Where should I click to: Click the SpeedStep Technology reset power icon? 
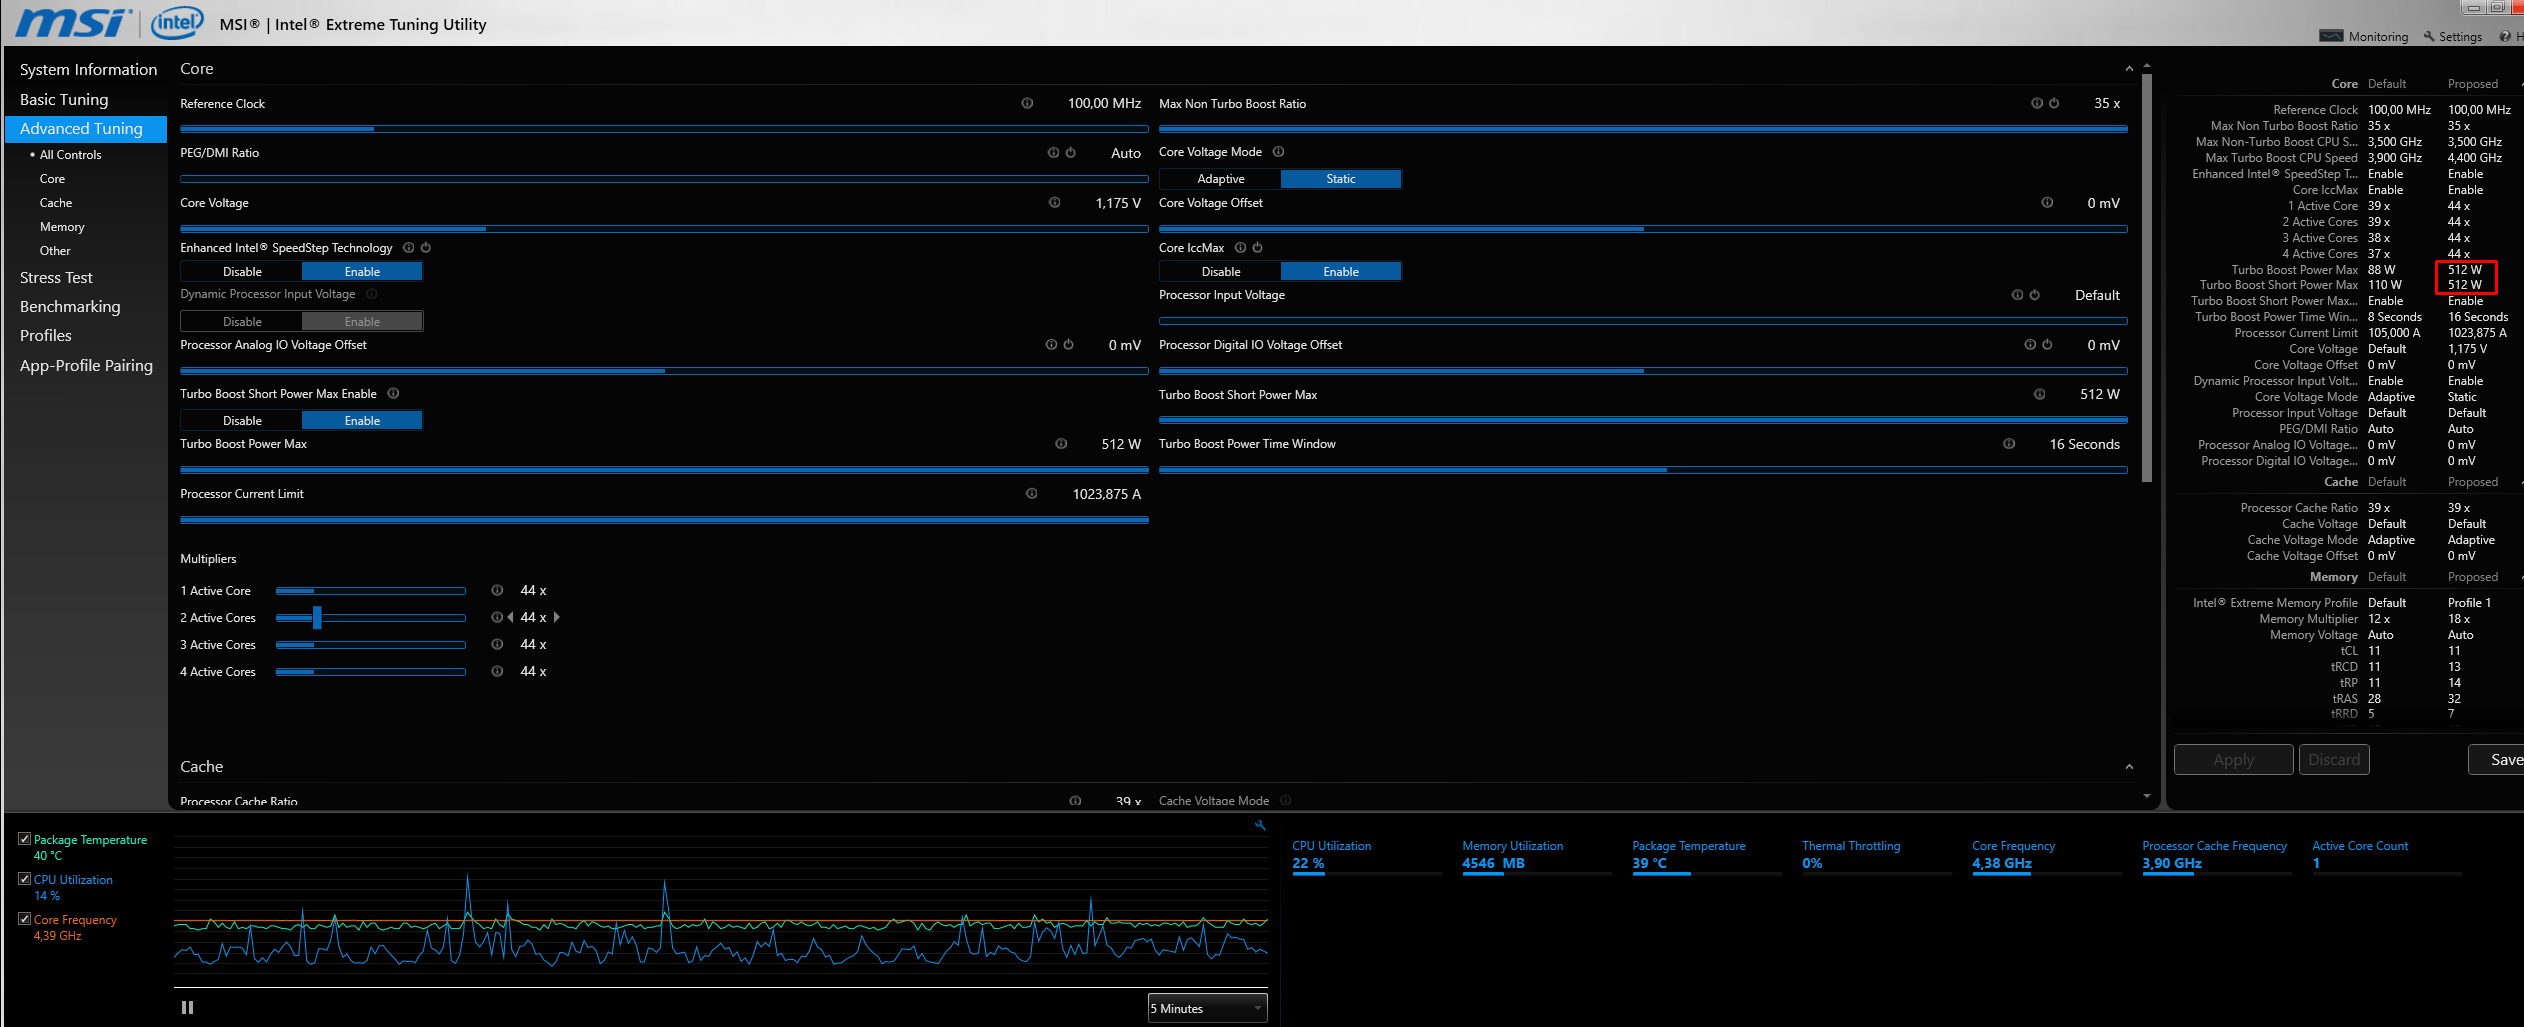(x=426, y=247)
